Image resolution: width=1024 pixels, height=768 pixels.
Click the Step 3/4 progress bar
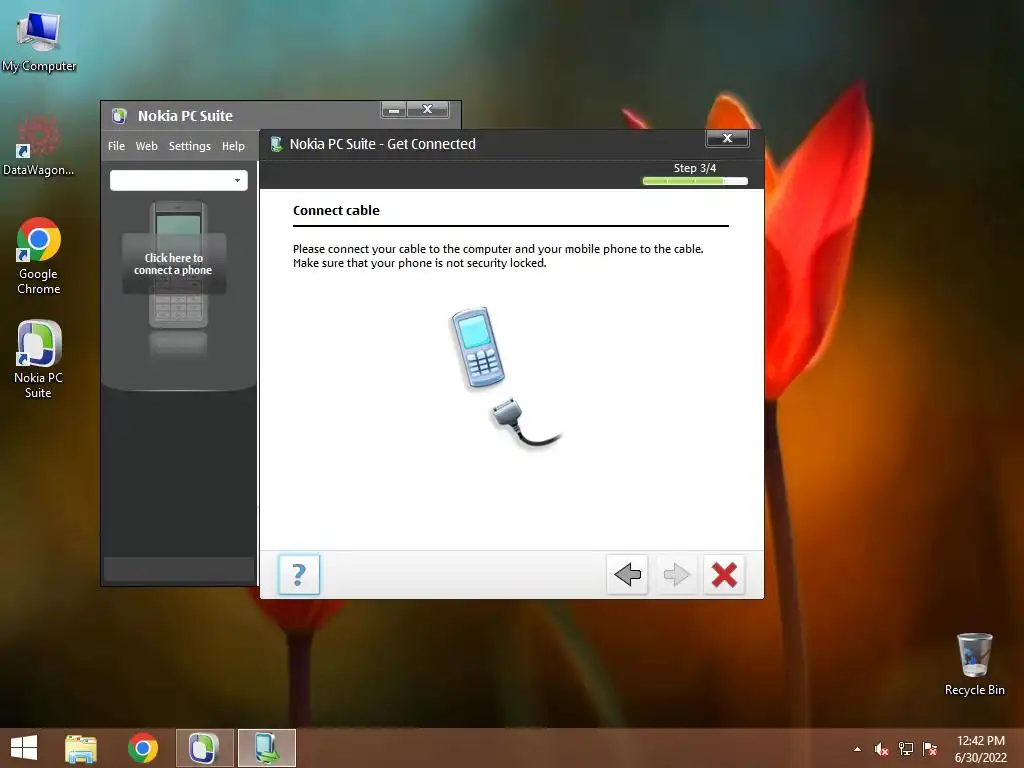point(695,182)
